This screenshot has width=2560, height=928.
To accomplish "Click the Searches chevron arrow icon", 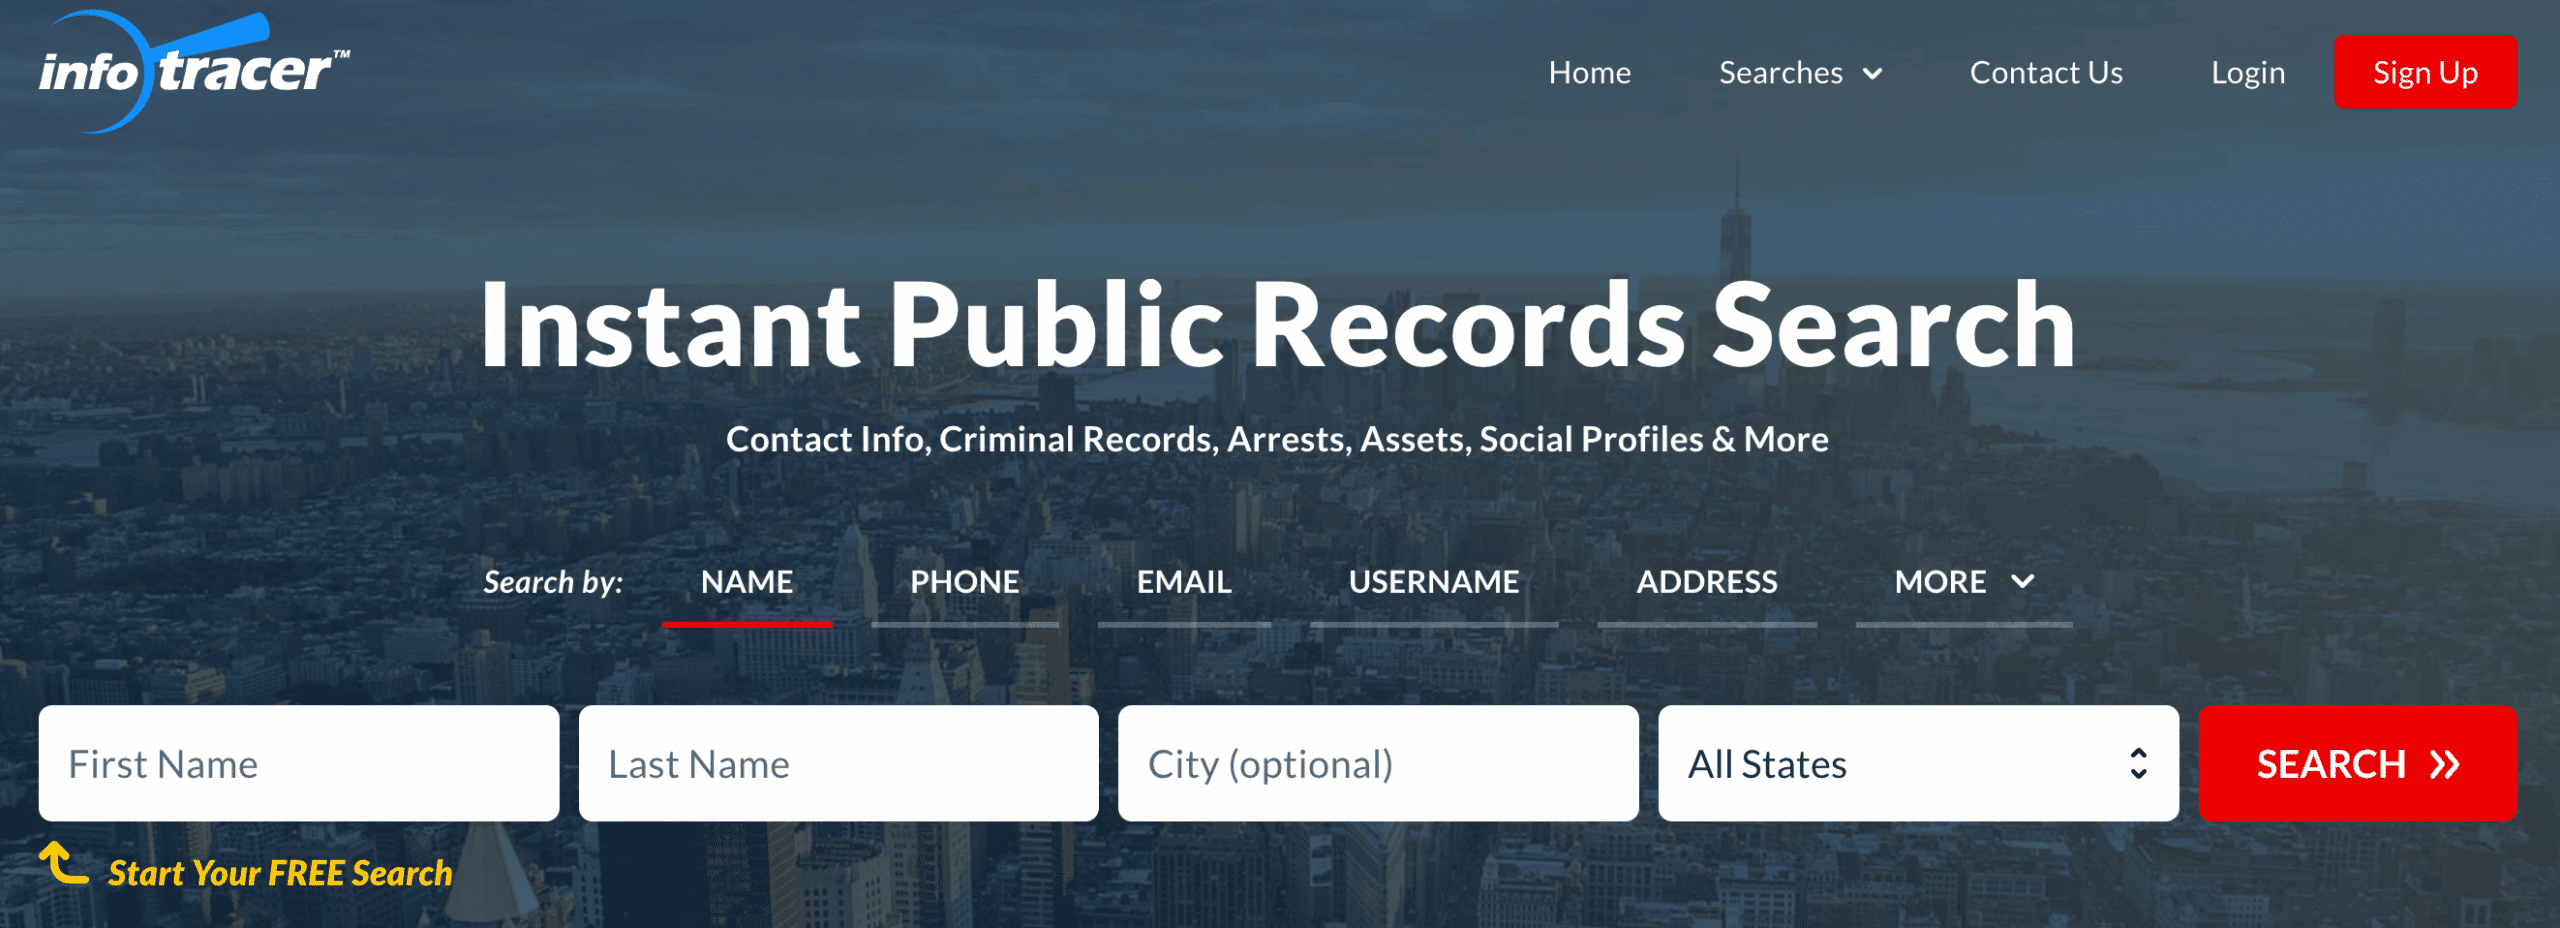I will pos(1873,74).
